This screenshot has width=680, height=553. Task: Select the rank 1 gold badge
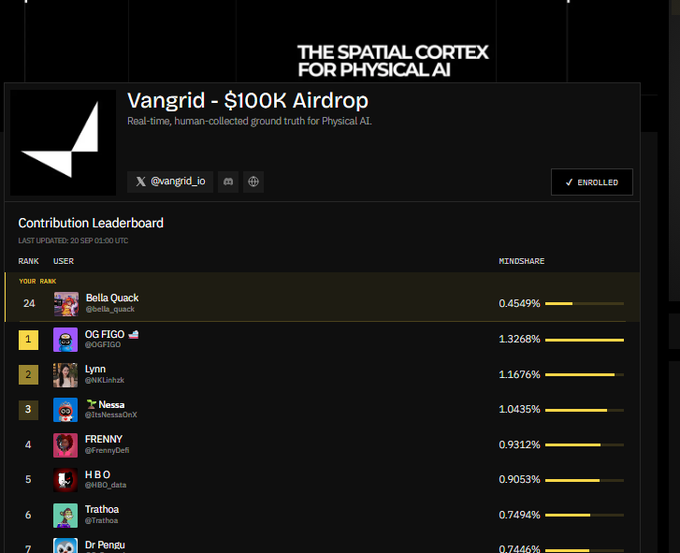coord(28,340)
